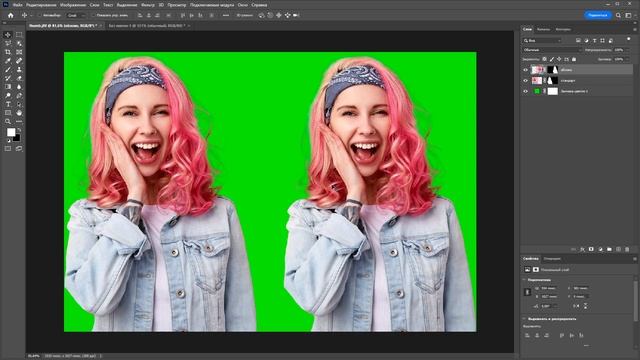
Task: Open the layer filter kind dropdown
Action: coord(543,40)
